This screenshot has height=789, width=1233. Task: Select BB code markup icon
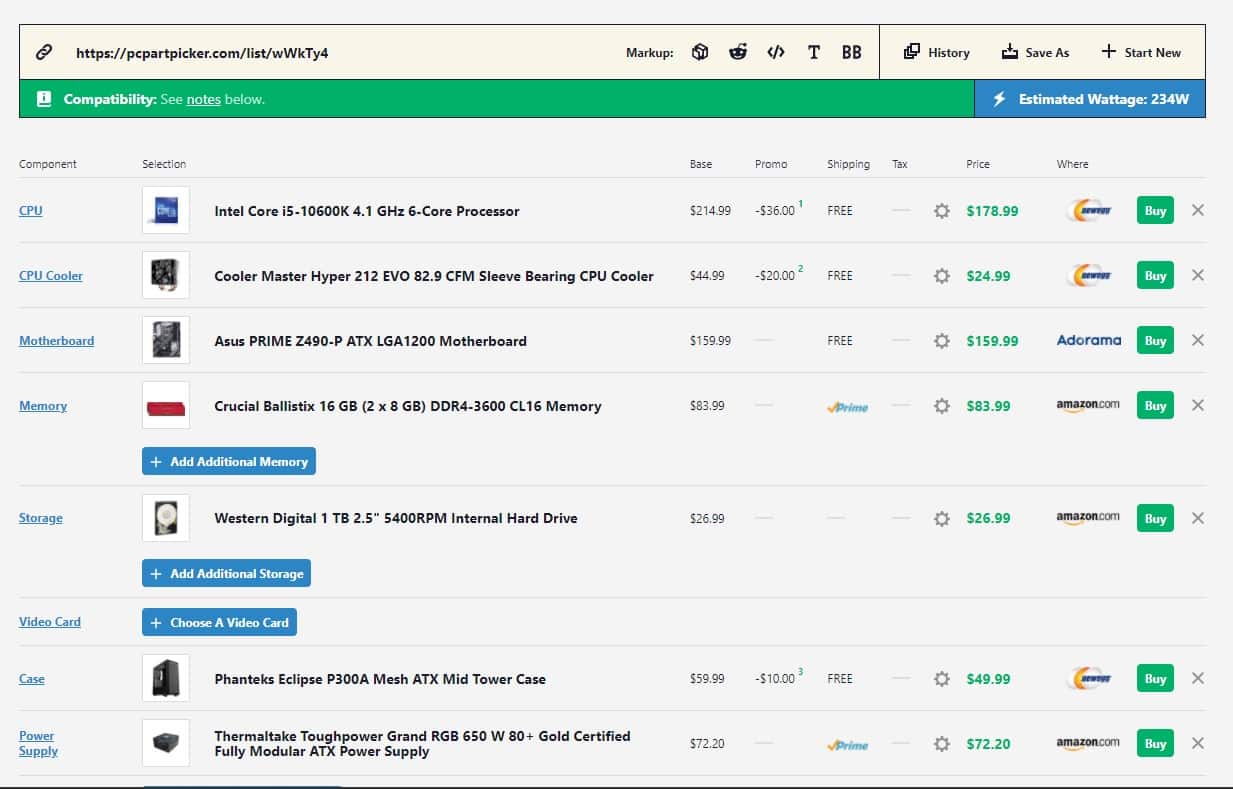pos(851,52)
